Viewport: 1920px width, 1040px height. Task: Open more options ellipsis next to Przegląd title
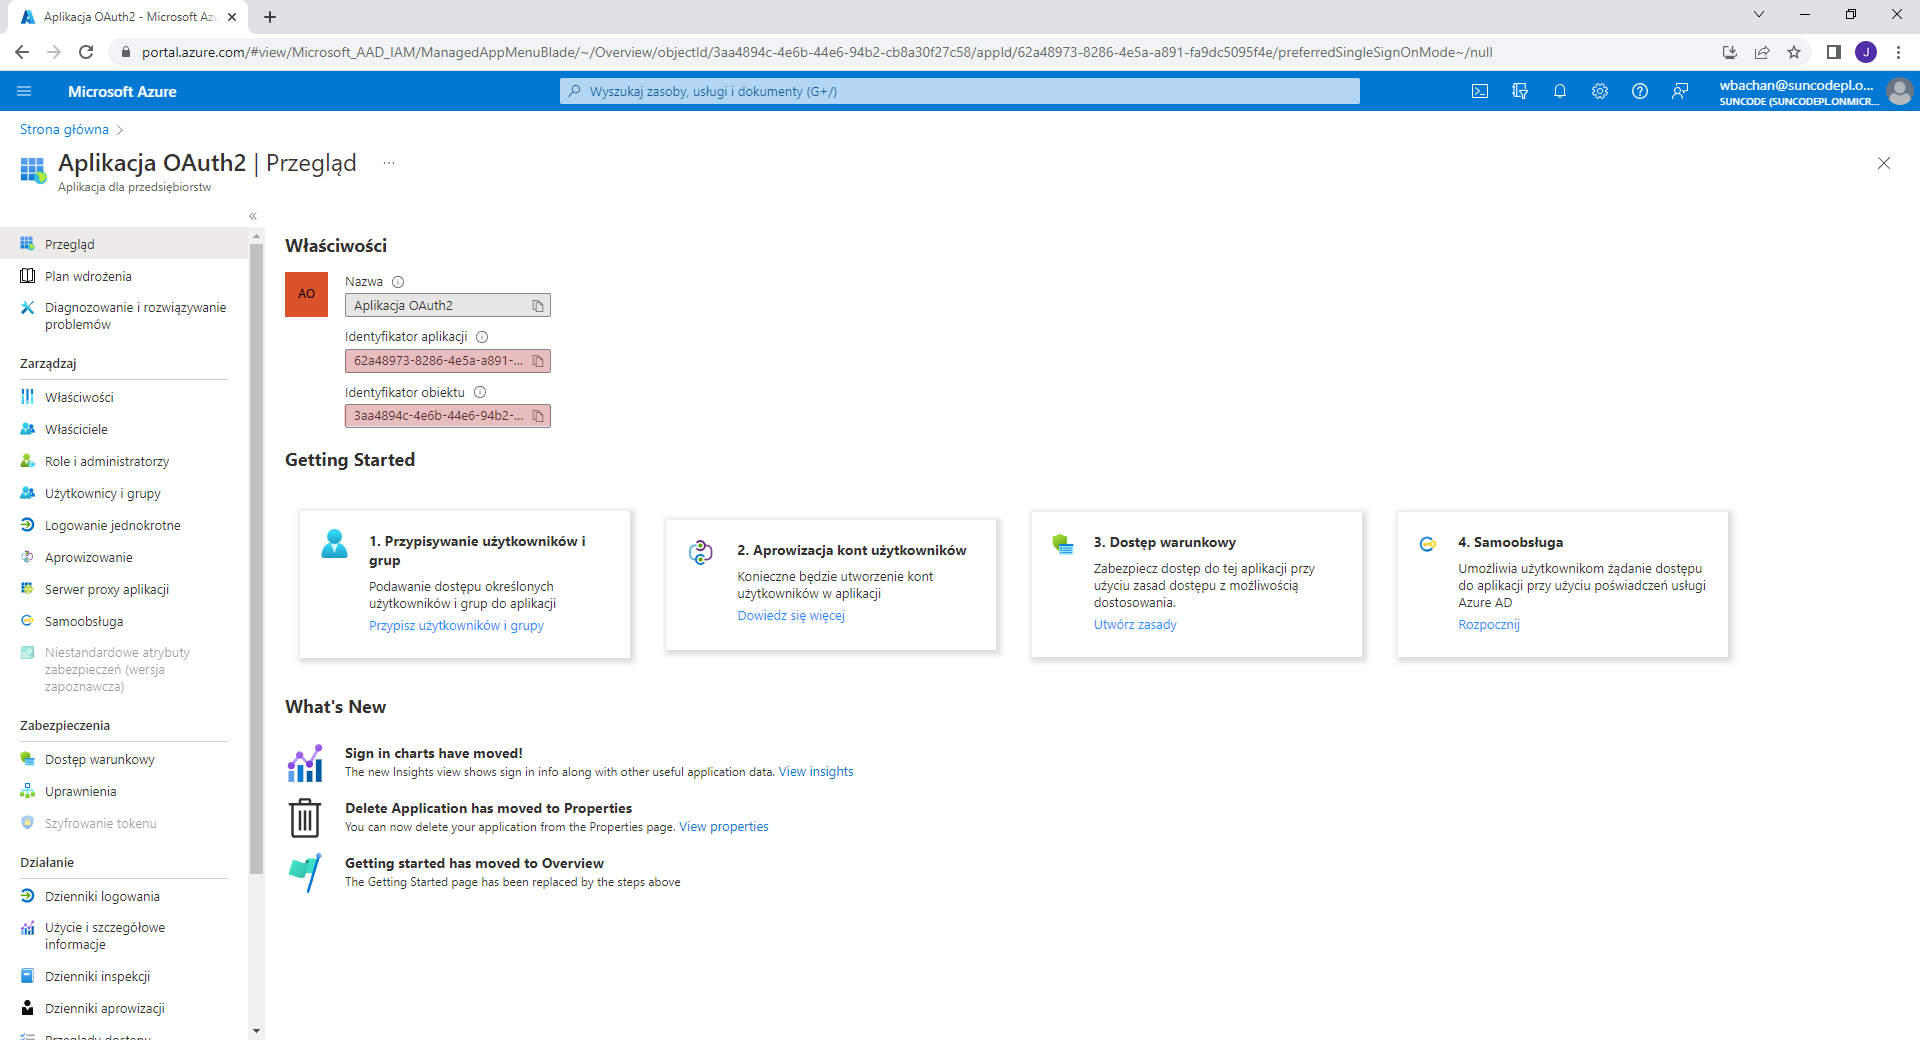(x=389, y=163)
